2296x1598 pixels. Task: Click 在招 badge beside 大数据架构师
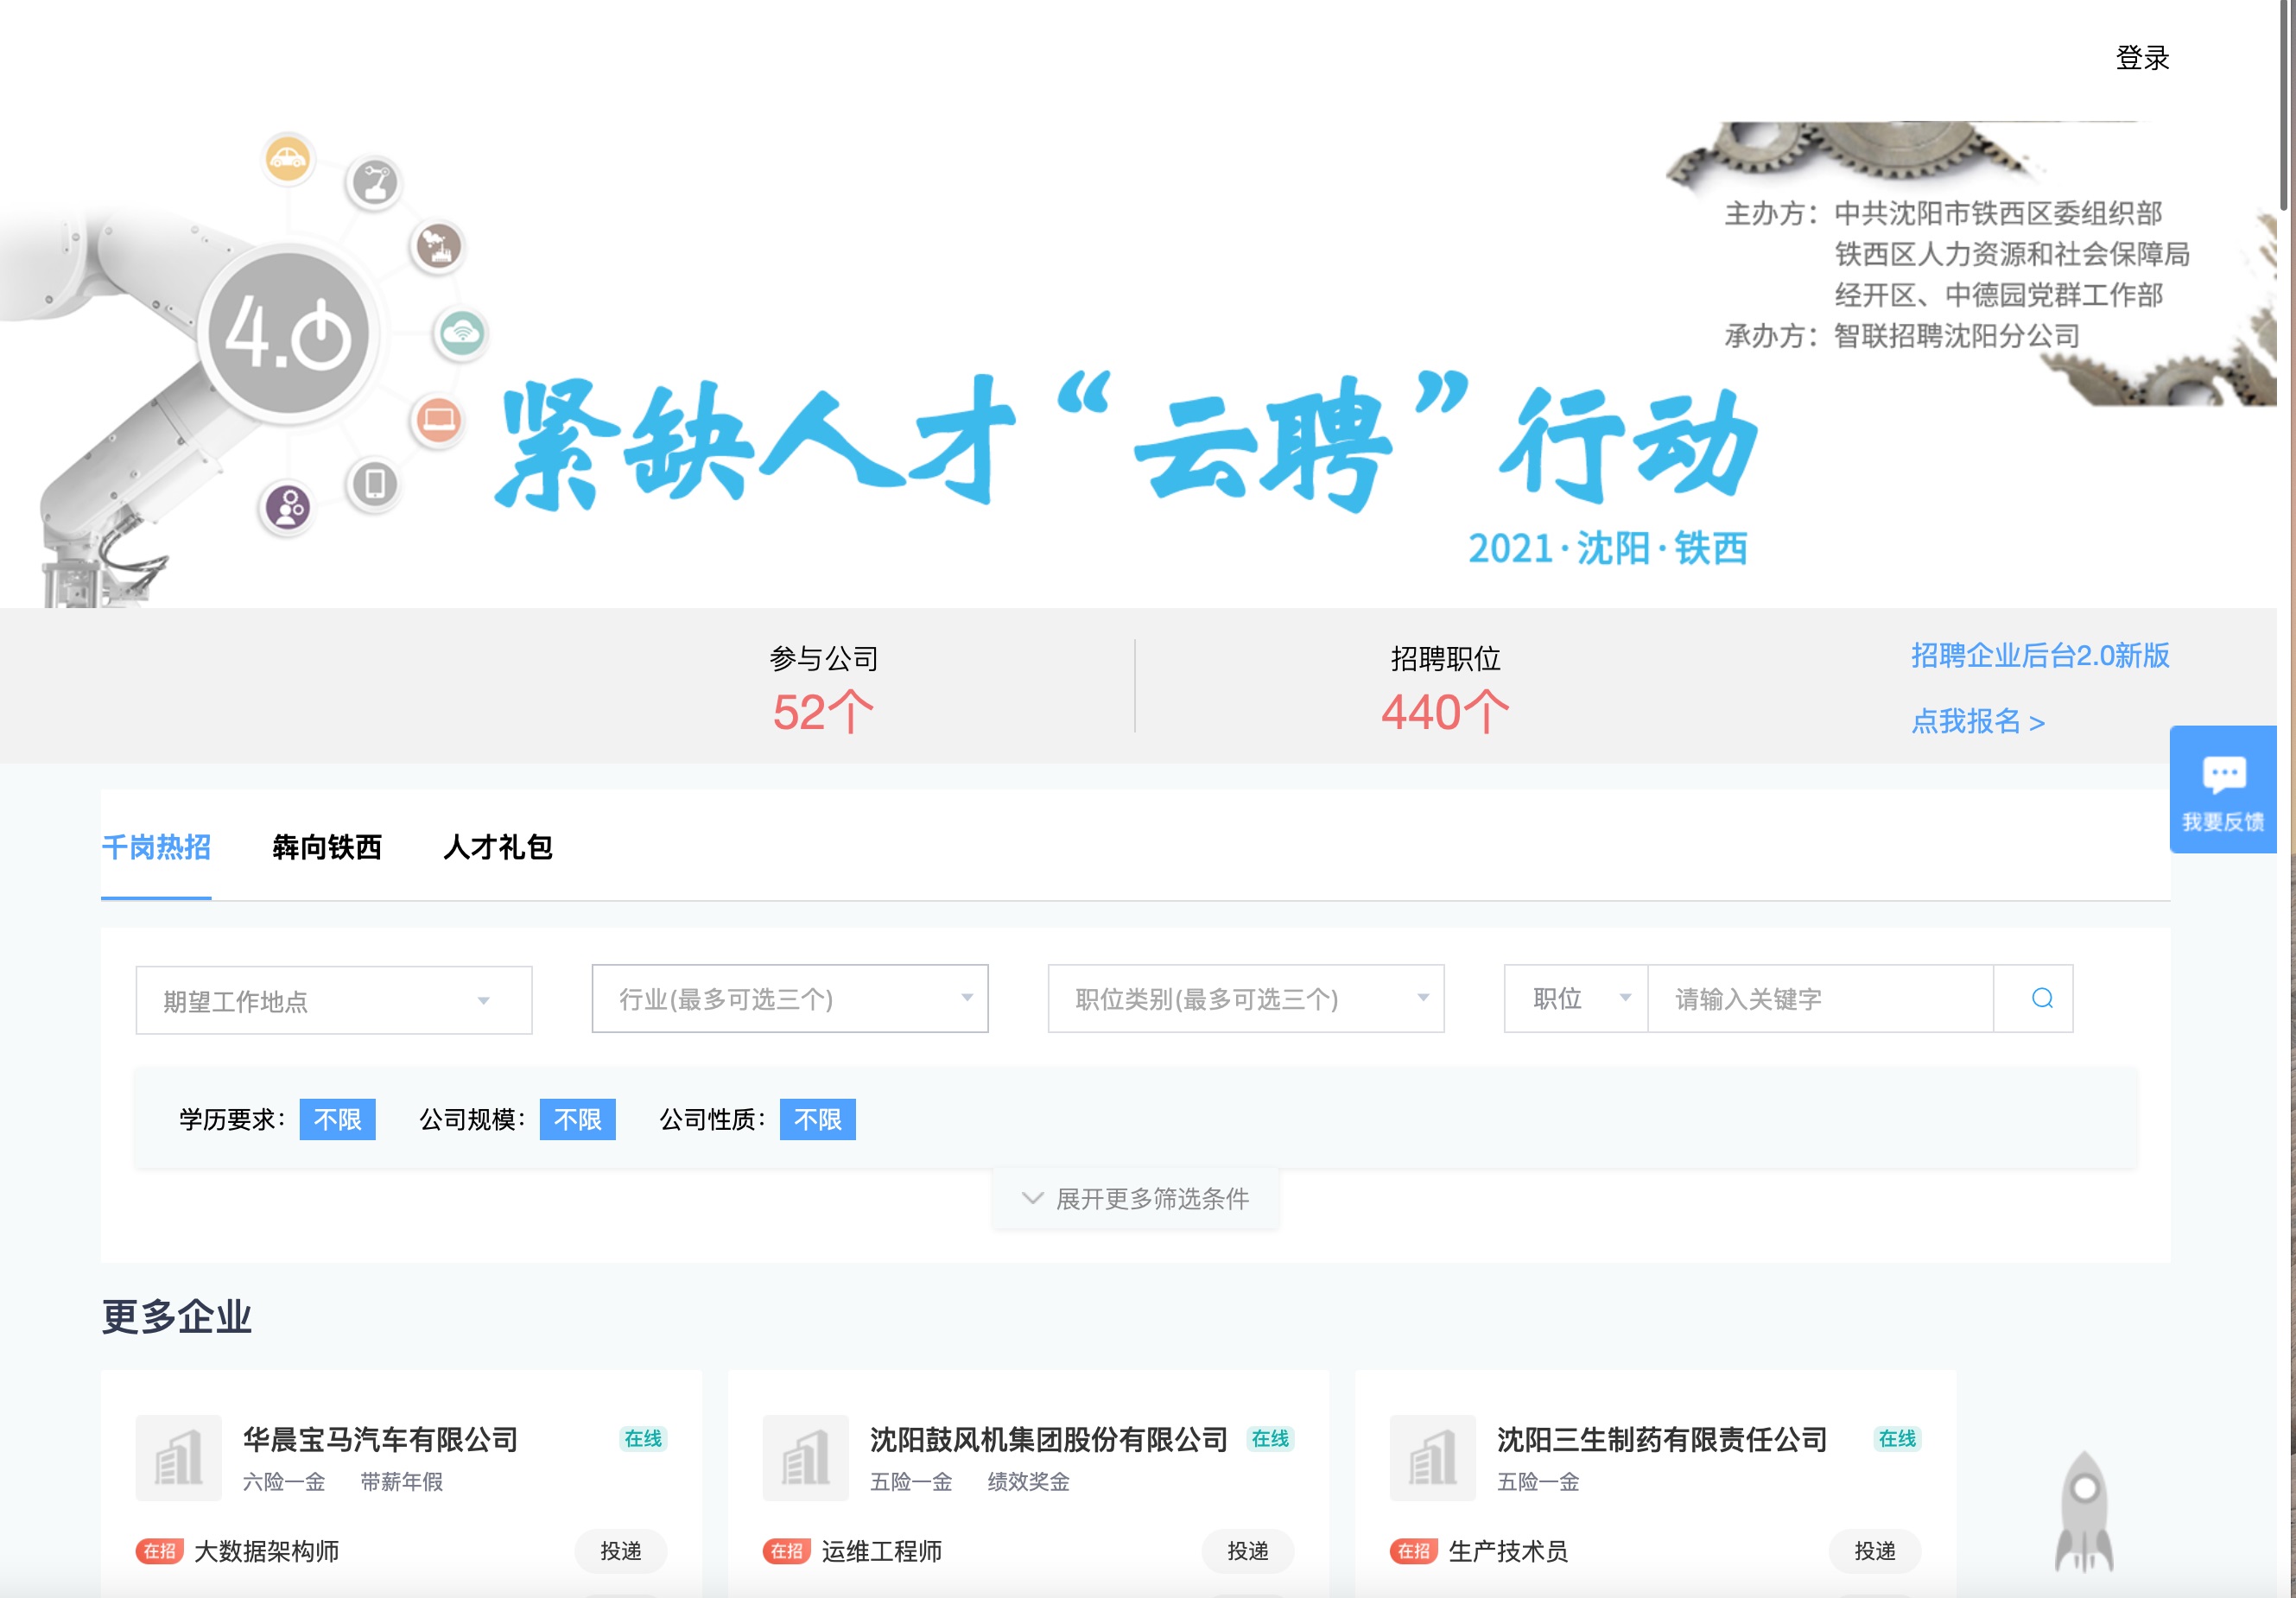click(159, 1551)
